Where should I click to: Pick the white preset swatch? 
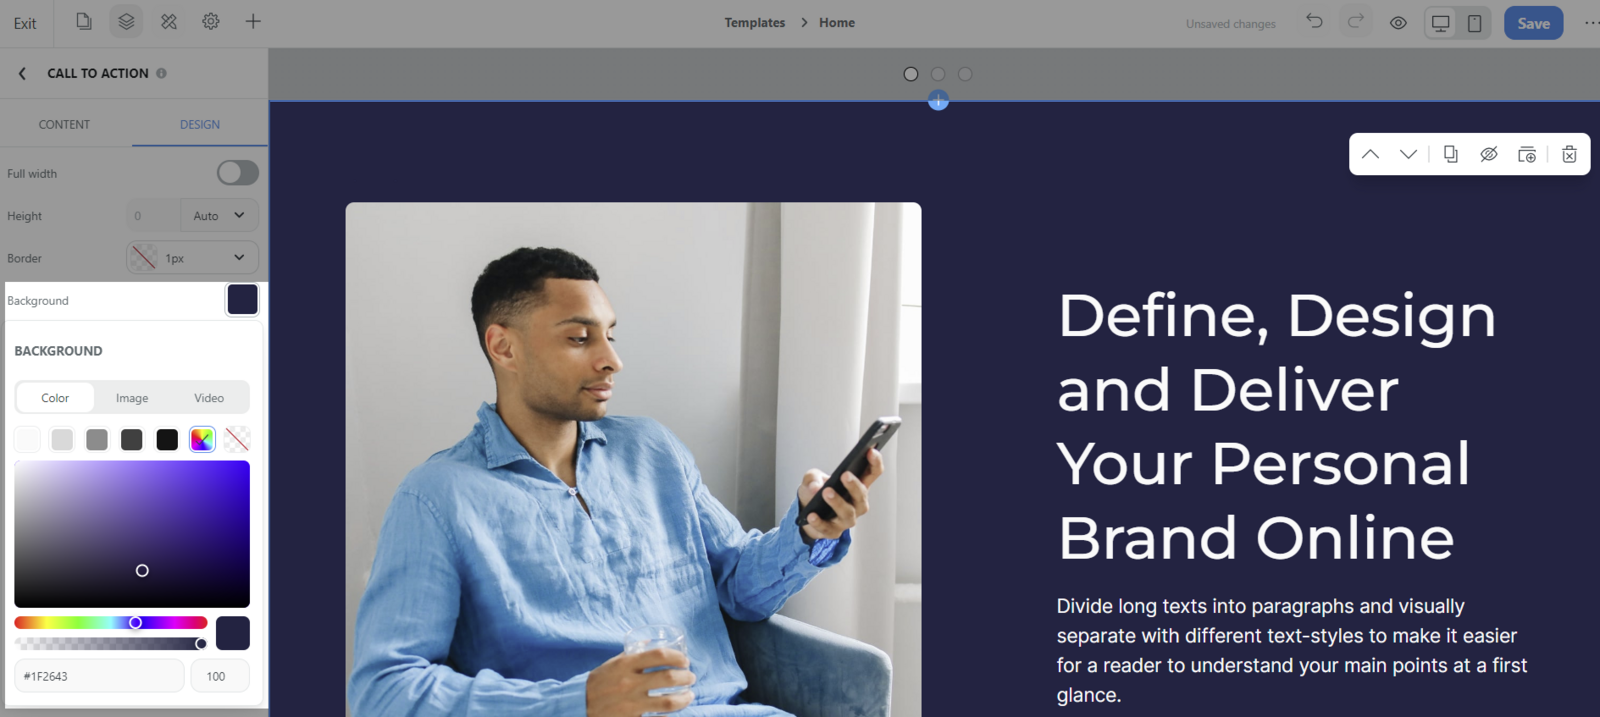click(27, 439)
